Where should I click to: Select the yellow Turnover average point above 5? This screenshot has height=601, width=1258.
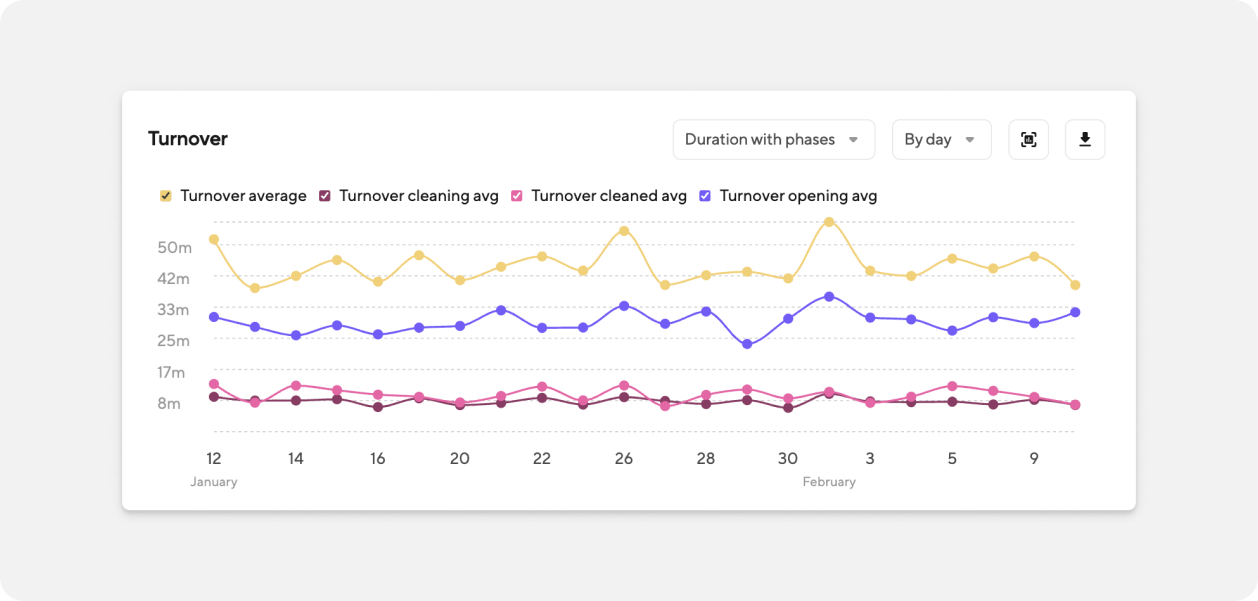point(952,259)
